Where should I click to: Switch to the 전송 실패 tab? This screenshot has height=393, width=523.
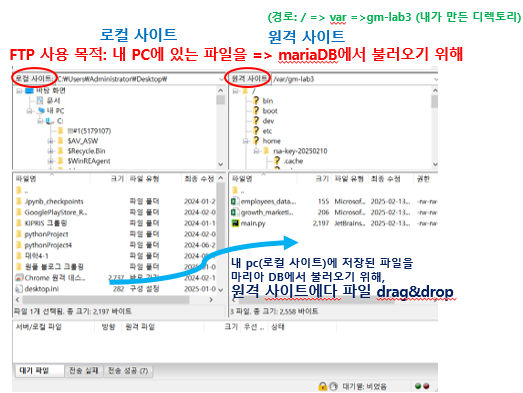coord(84,371)
